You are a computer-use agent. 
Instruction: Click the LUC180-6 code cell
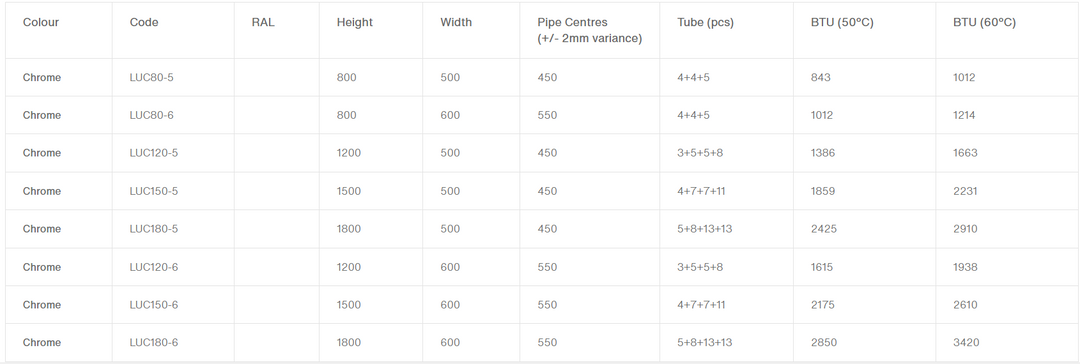click(154, 343)
